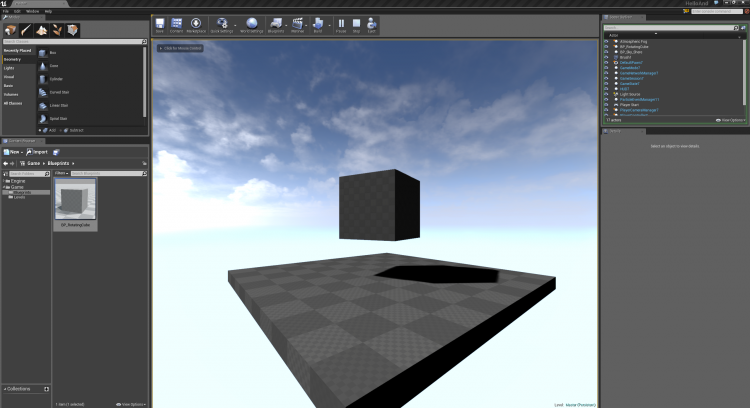750x408 pixels.
Task: Open World Settings globe icon
Action: (x=252, y=25)
